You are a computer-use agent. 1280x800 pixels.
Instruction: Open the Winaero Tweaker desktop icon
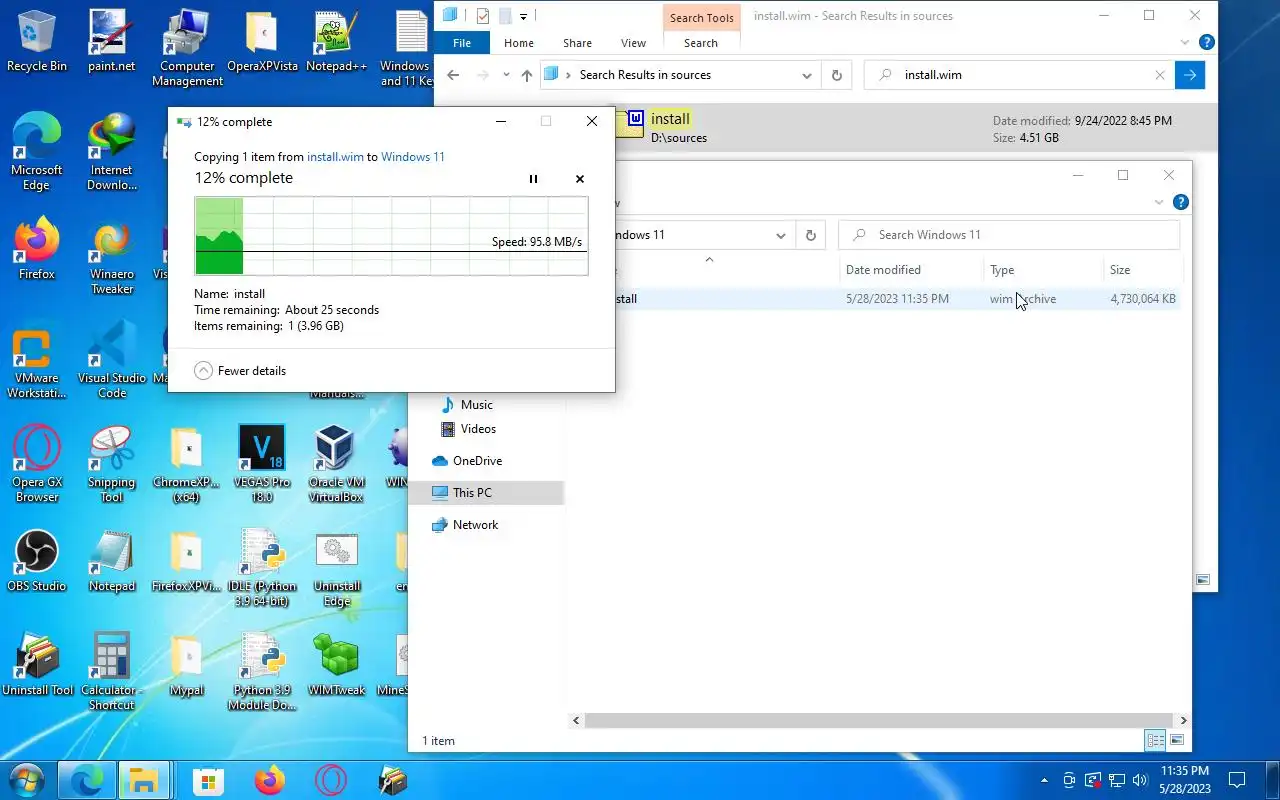click(112, 258)
